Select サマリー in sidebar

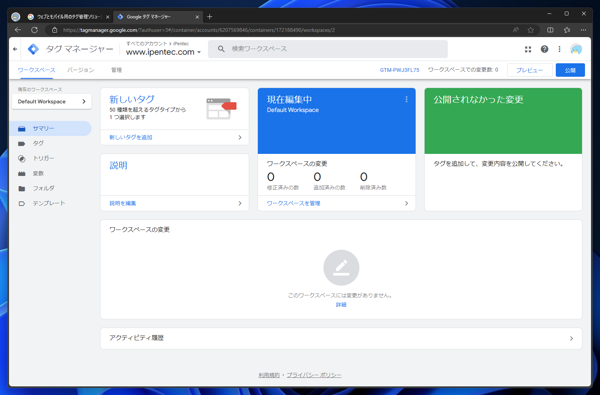[x=51, y=129]
